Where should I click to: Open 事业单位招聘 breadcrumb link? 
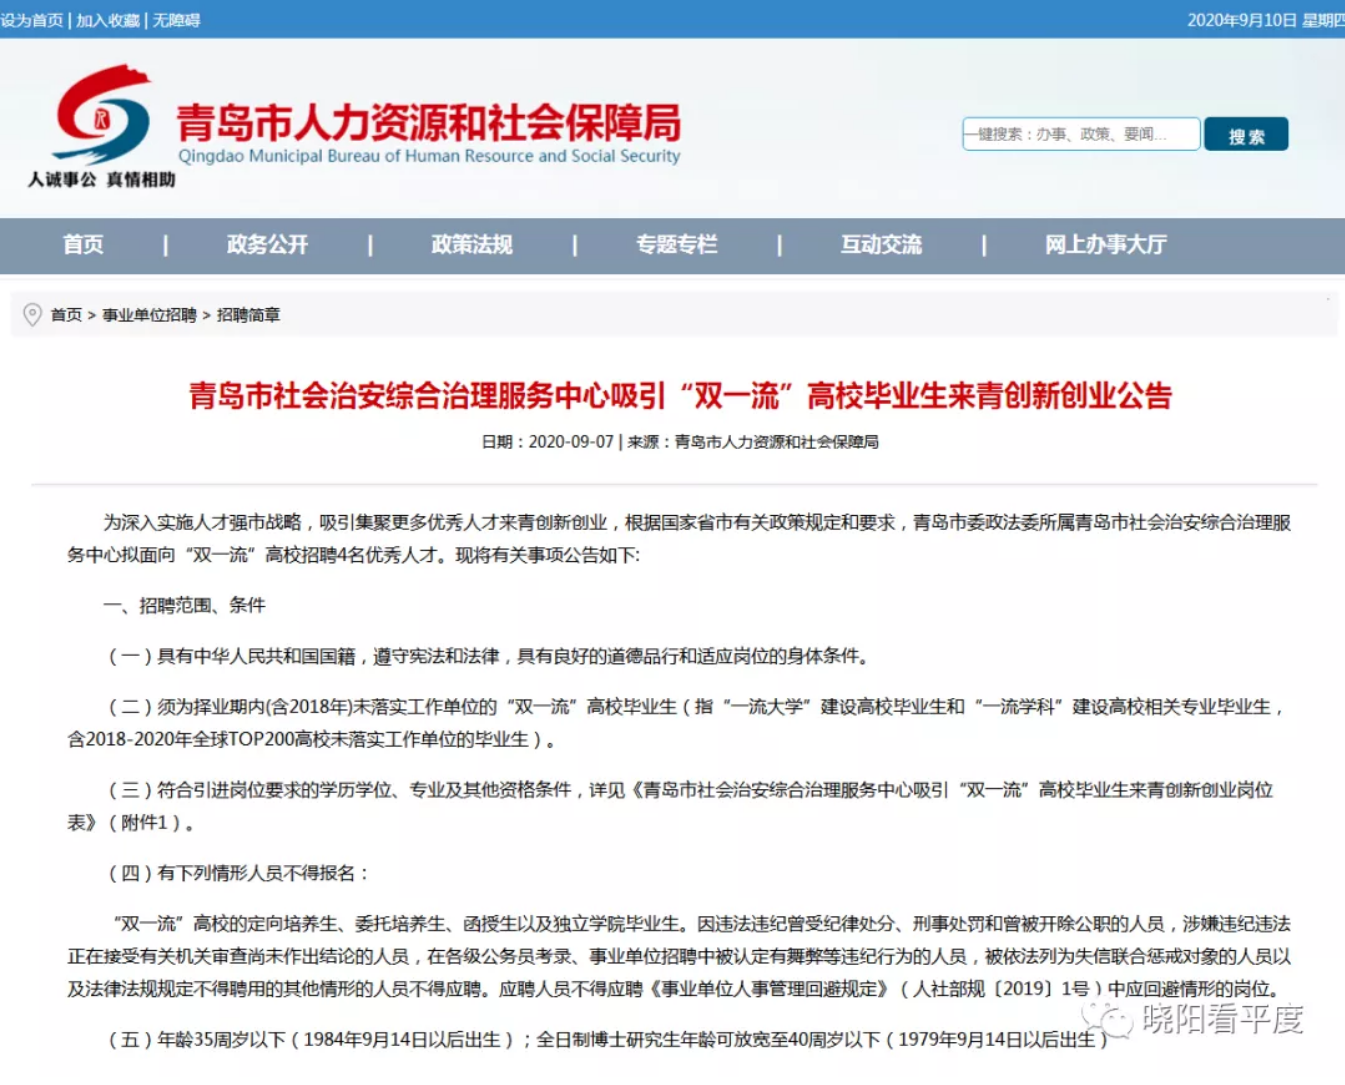coord(149,315)
